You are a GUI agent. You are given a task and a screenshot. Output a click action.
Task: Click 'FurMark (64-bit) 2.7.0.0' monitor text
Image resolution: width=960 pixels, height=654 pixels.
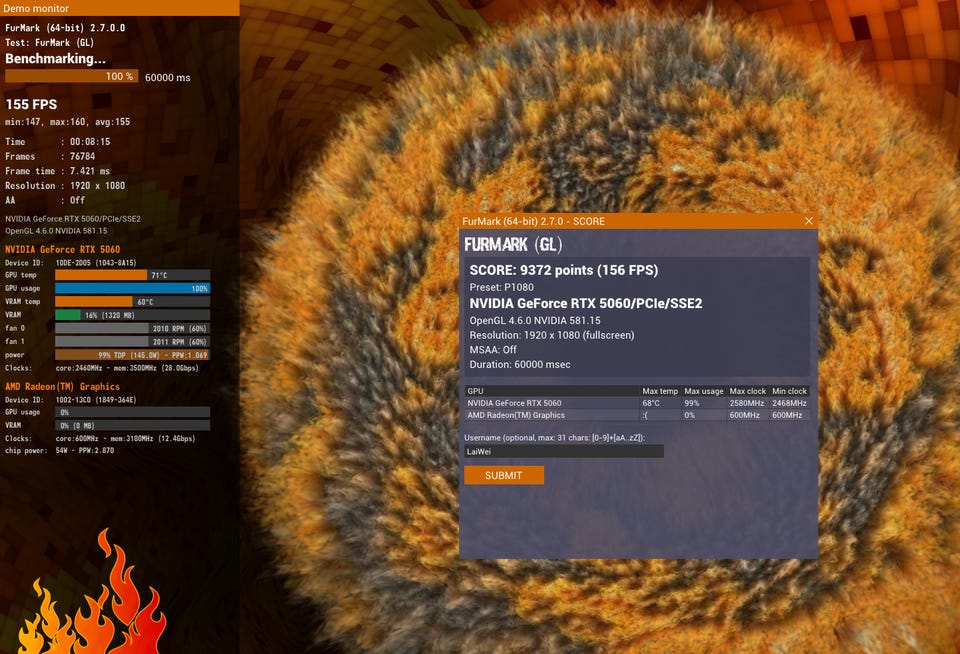(x=65, y=28)
